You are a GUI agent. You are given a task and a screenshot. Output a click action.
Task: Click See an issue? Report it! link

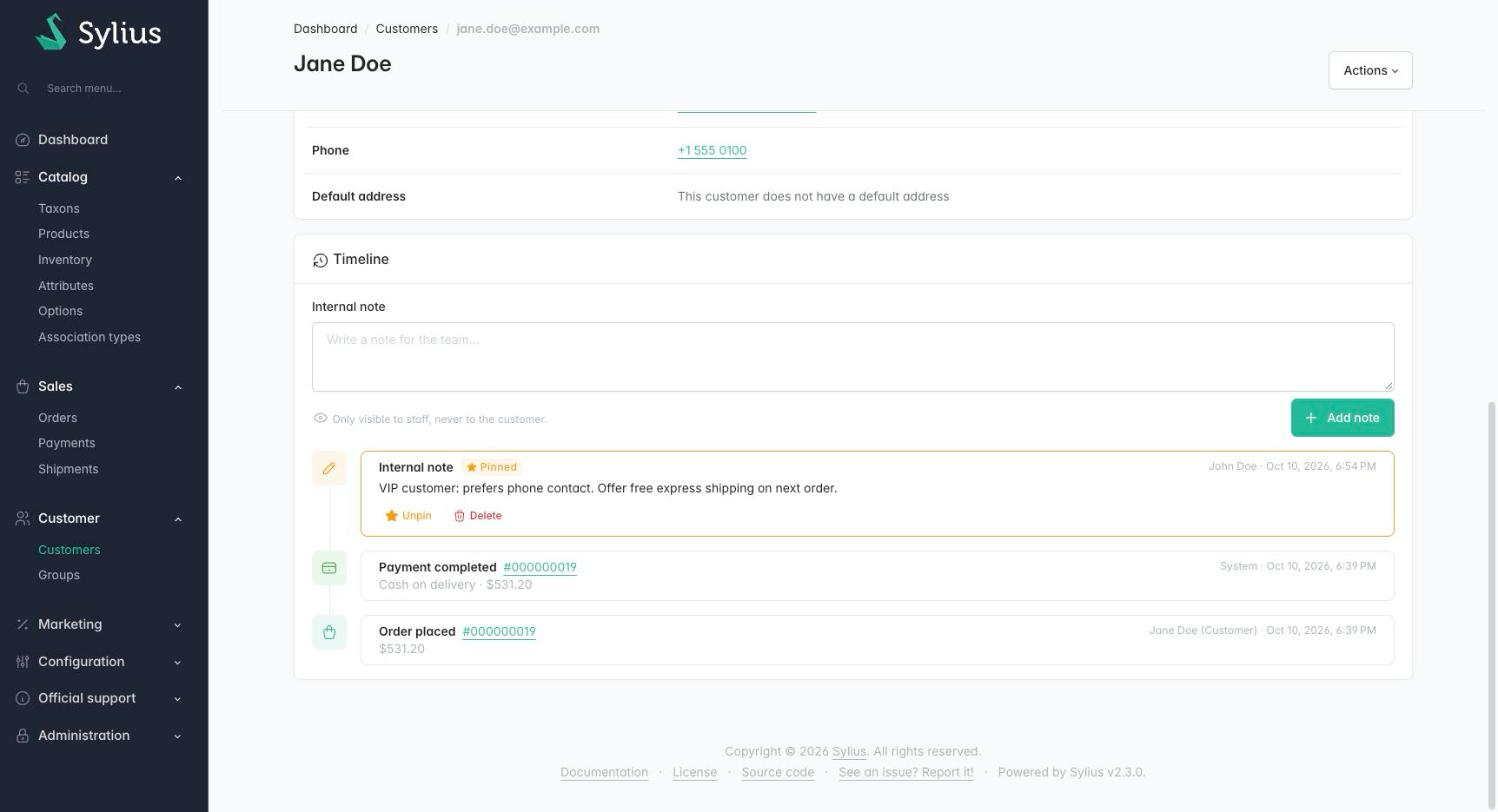[x=906, y=773]
